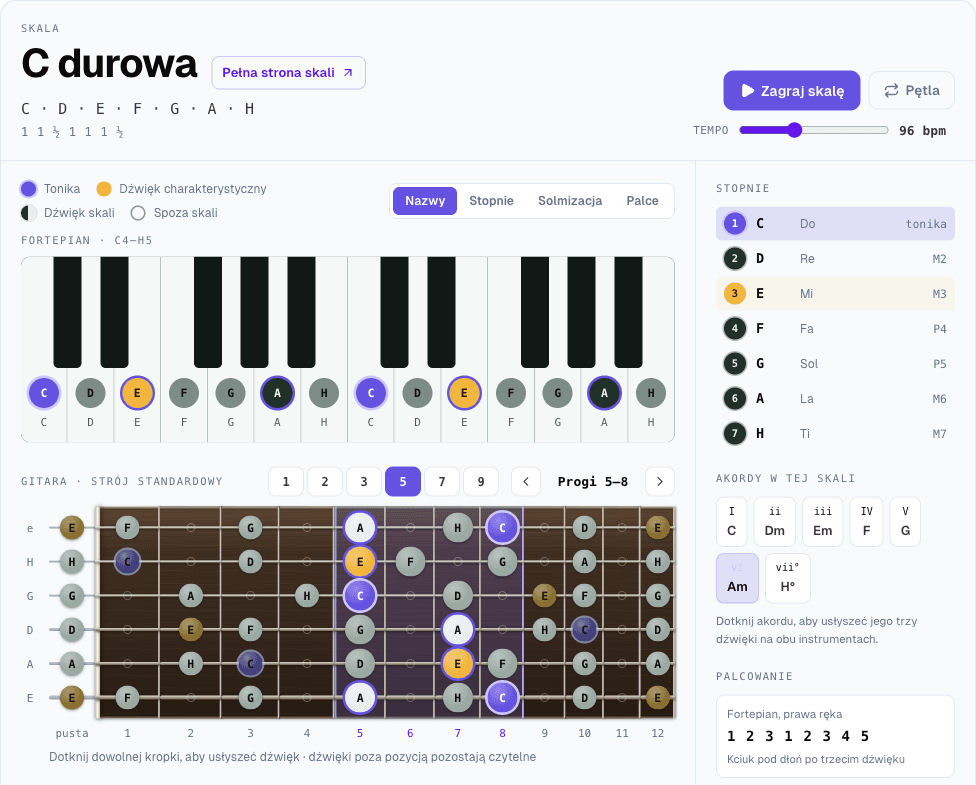Play the IV chord F
The height and width of the screenshot is (785, 976).
pos(866,522)
